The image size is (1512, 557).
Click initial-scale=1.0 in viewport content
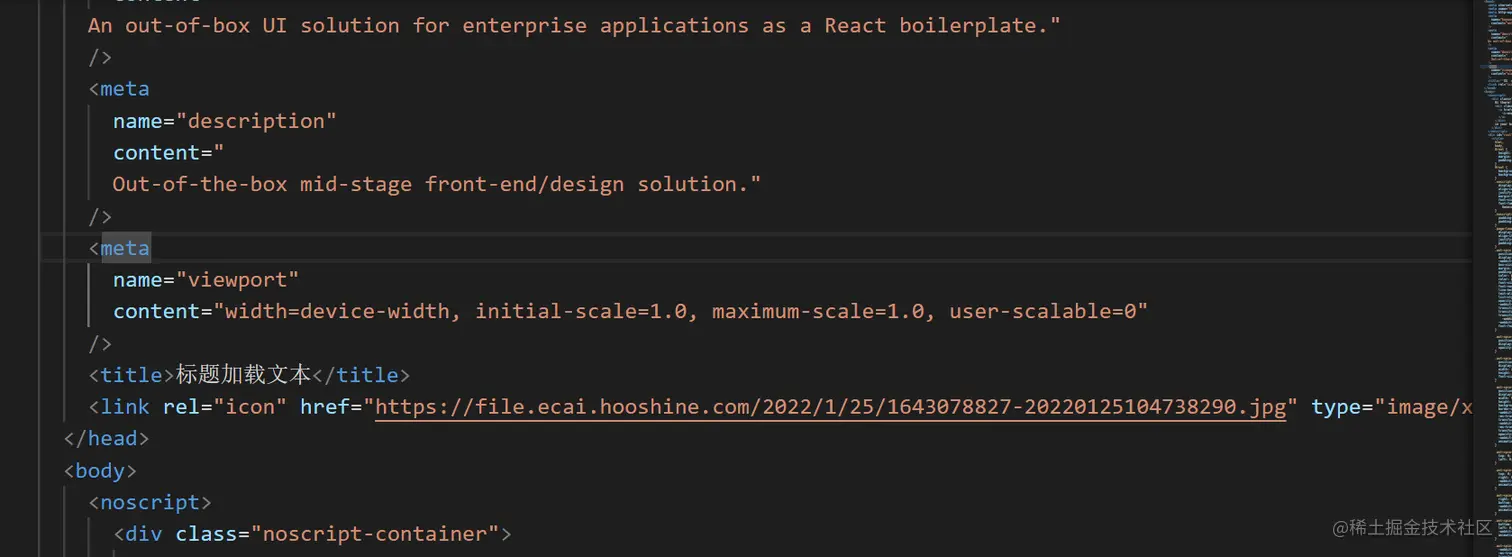coord(582,312)
